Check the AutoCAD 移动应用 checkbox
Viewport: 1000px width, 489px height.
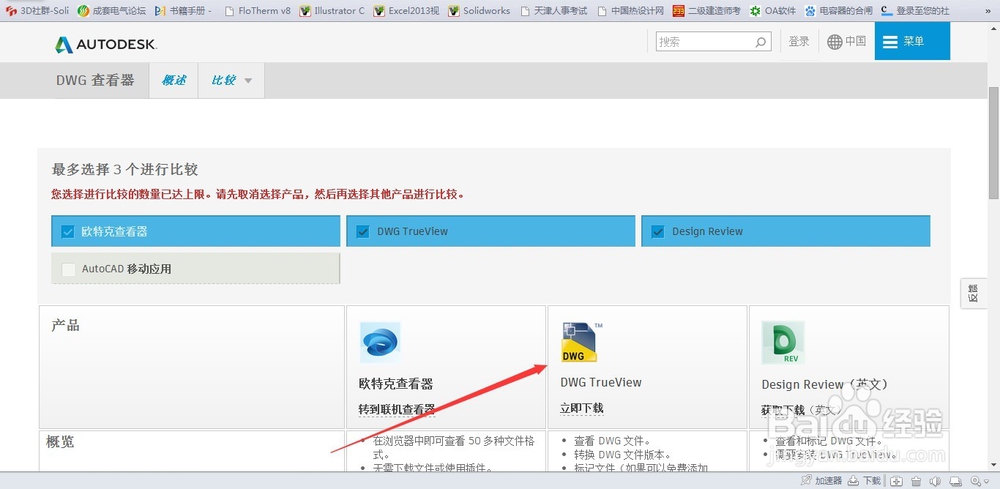(x=68, y=269)
